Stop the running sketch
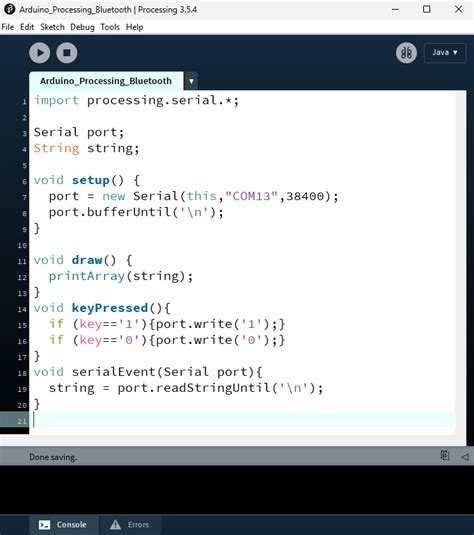 tap(67, 53)
